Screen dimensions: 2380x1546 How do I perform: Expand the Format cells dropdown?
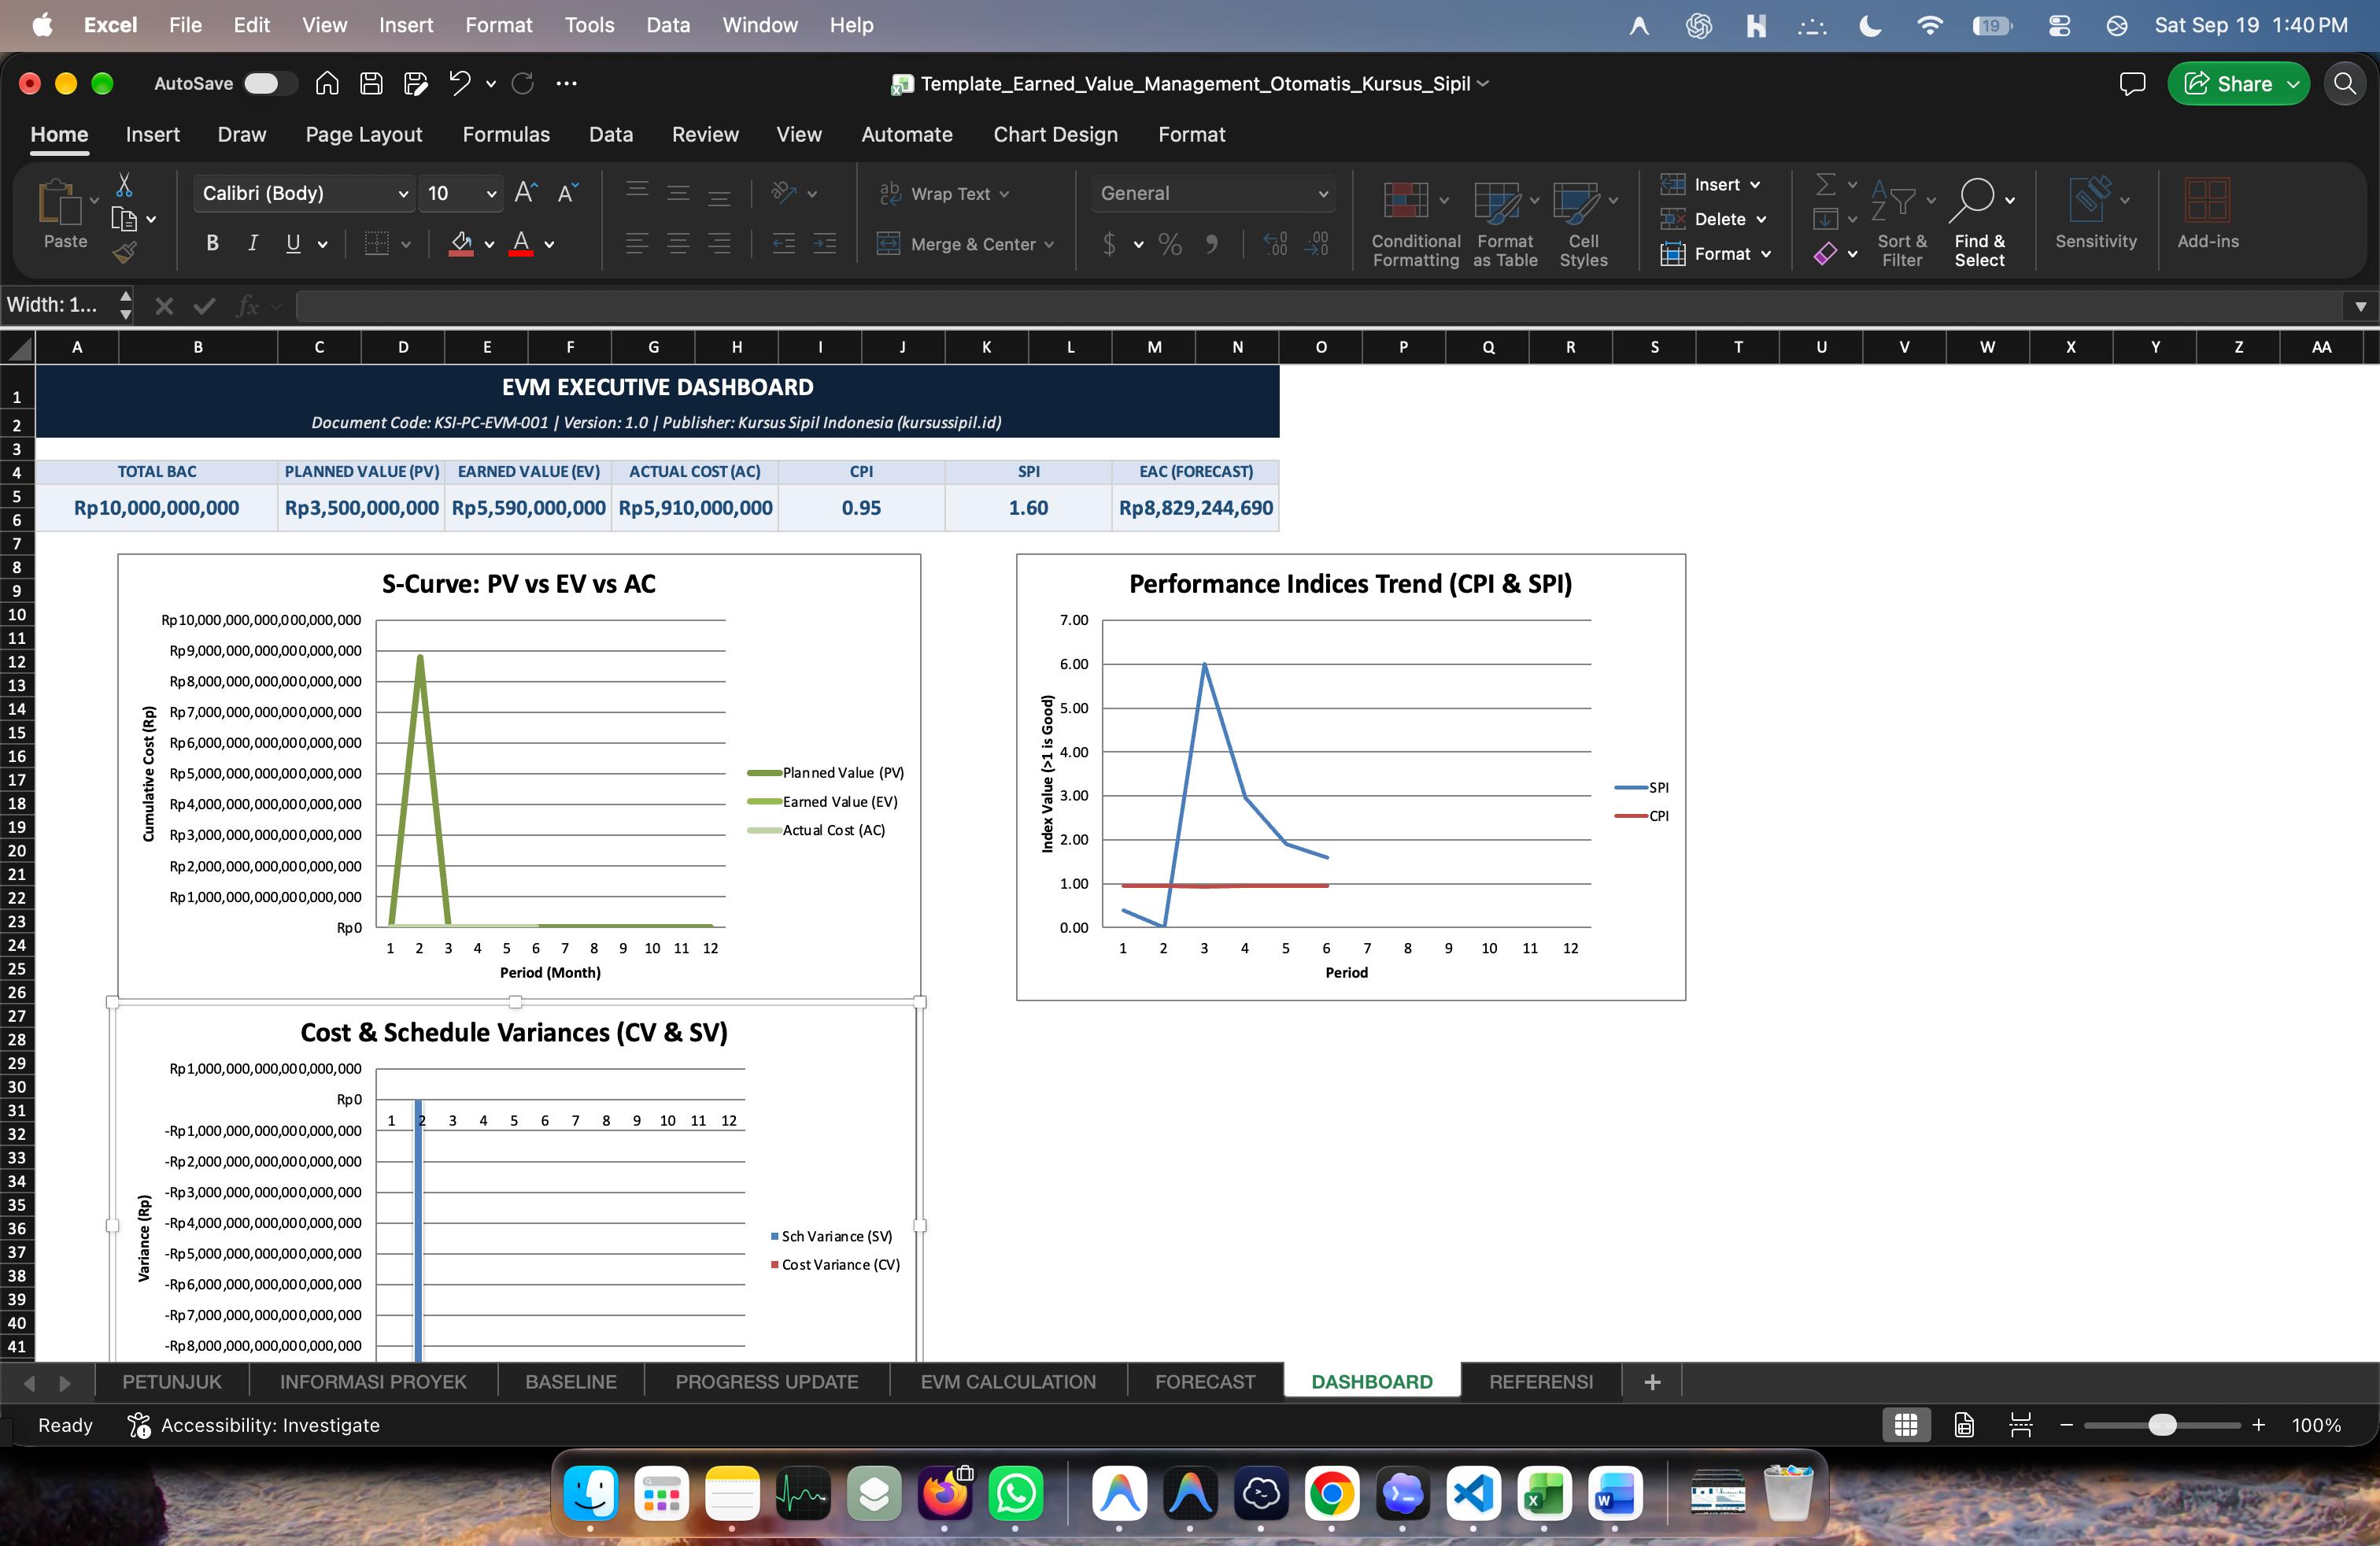pos(1766,254)
